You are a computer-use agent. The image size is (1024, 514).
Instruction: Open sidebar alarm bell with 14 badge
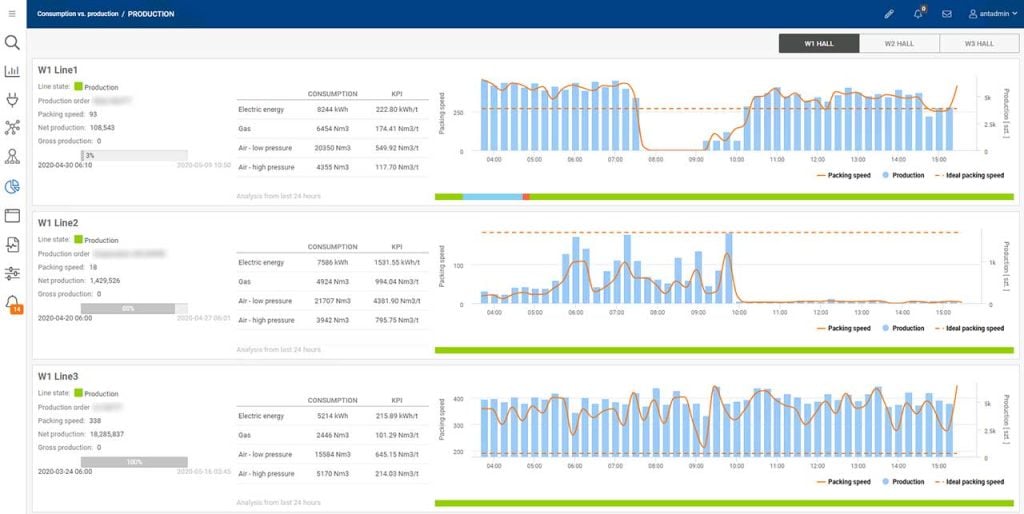pyautogui.click(x=13, y=304)
